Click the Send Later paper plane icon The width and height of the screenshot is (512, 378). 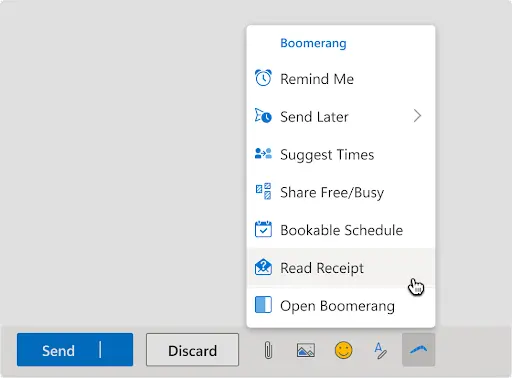click(263, 116)
